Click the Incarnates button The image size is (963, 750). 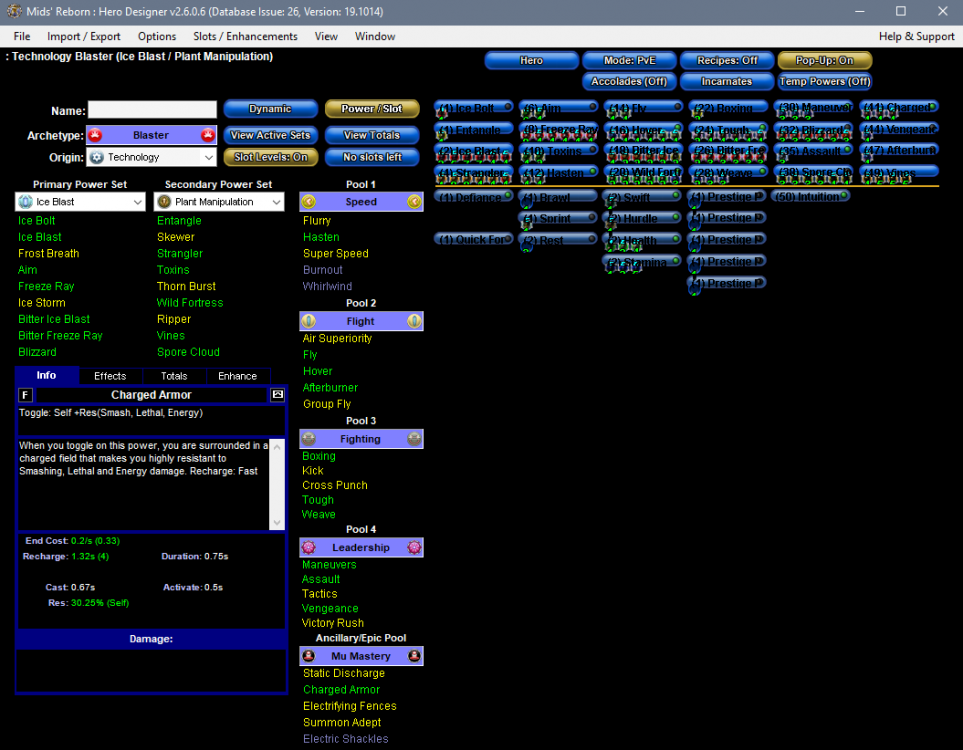727,81
